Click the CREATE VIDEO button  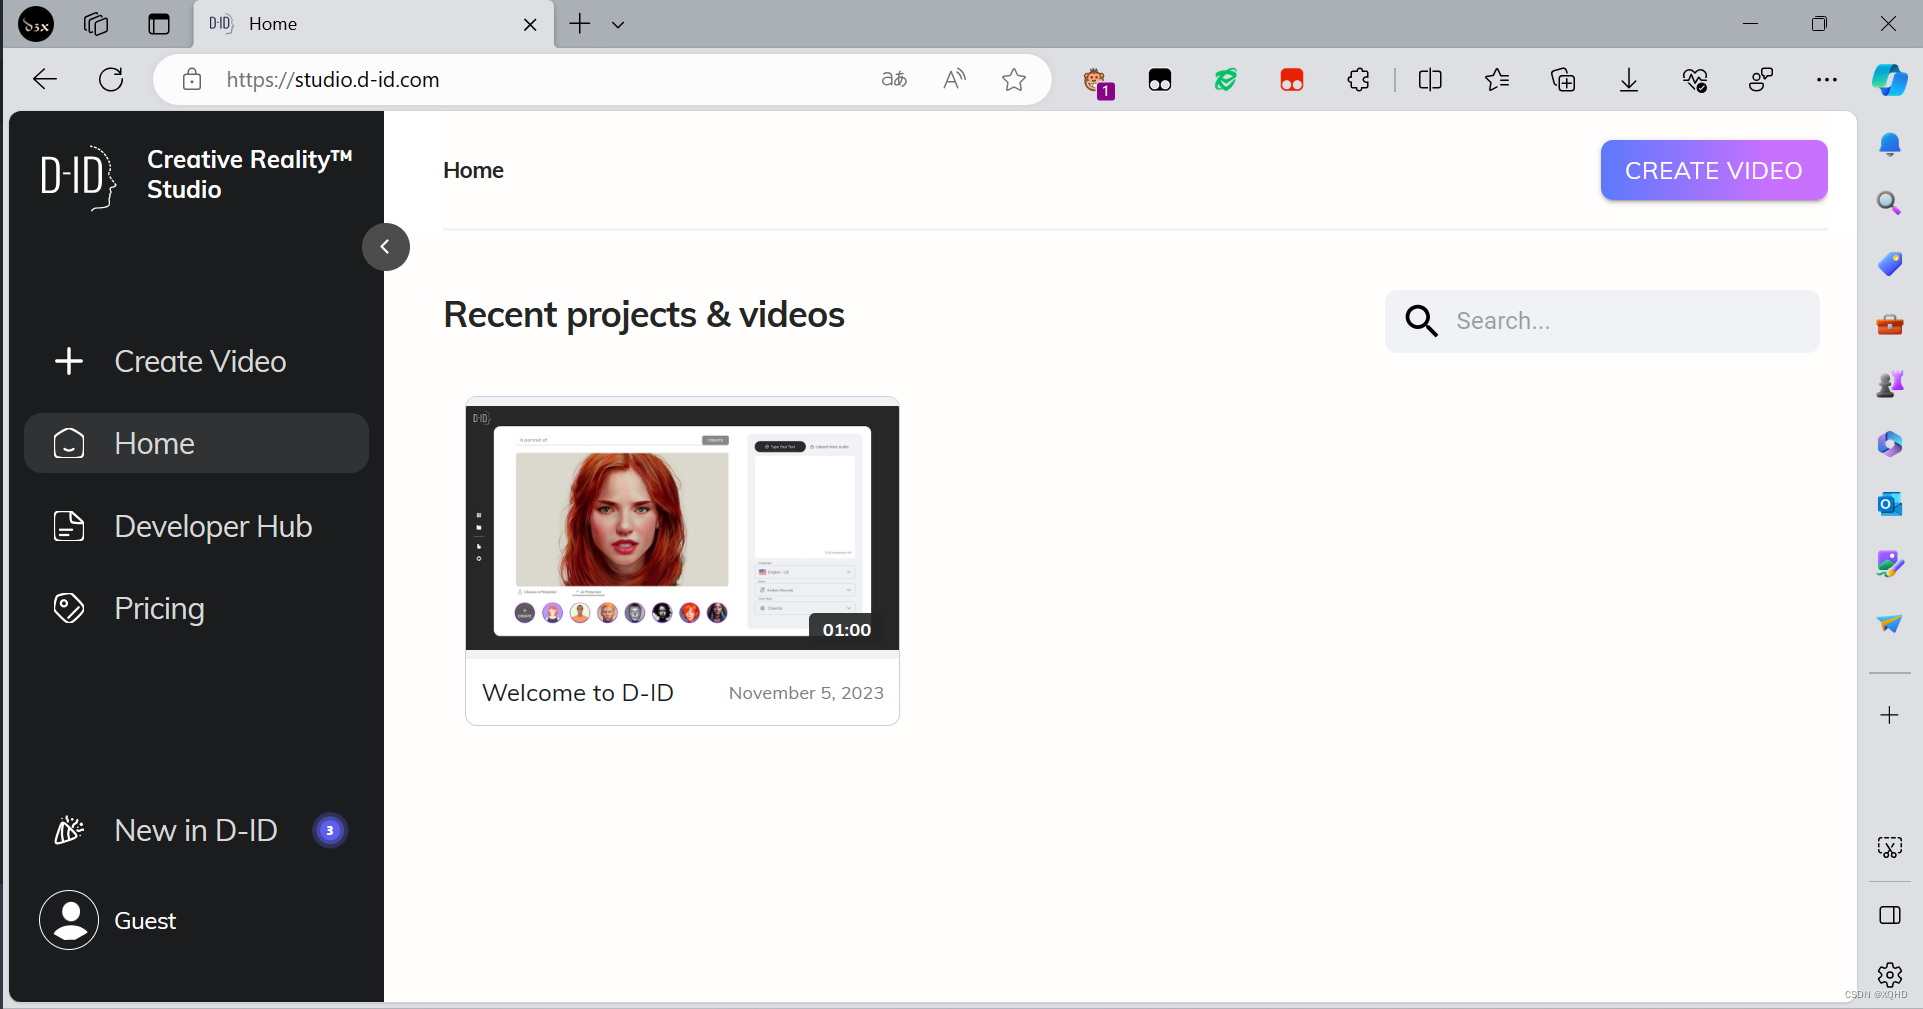1713,170
